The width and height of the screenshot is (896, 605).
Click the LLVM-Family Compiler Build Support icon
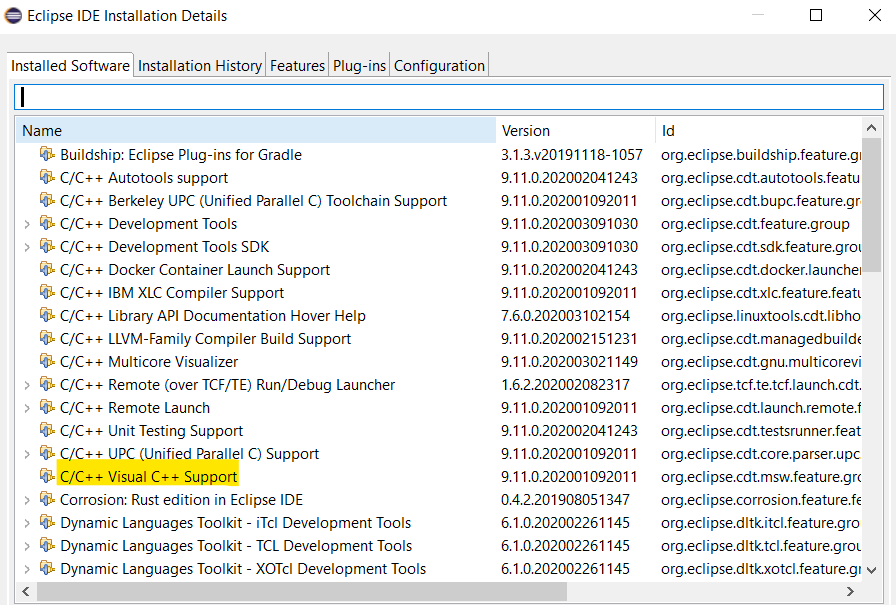pyautogui.click(x=47, y=338)
